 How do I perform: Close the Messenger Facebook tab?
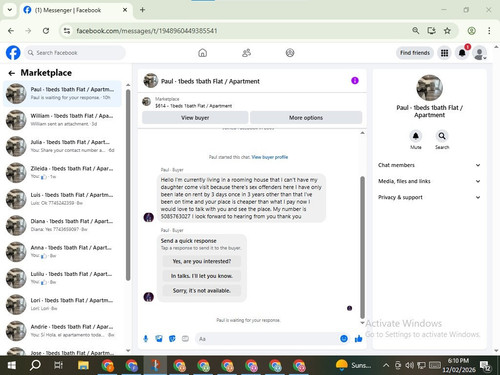125,10
